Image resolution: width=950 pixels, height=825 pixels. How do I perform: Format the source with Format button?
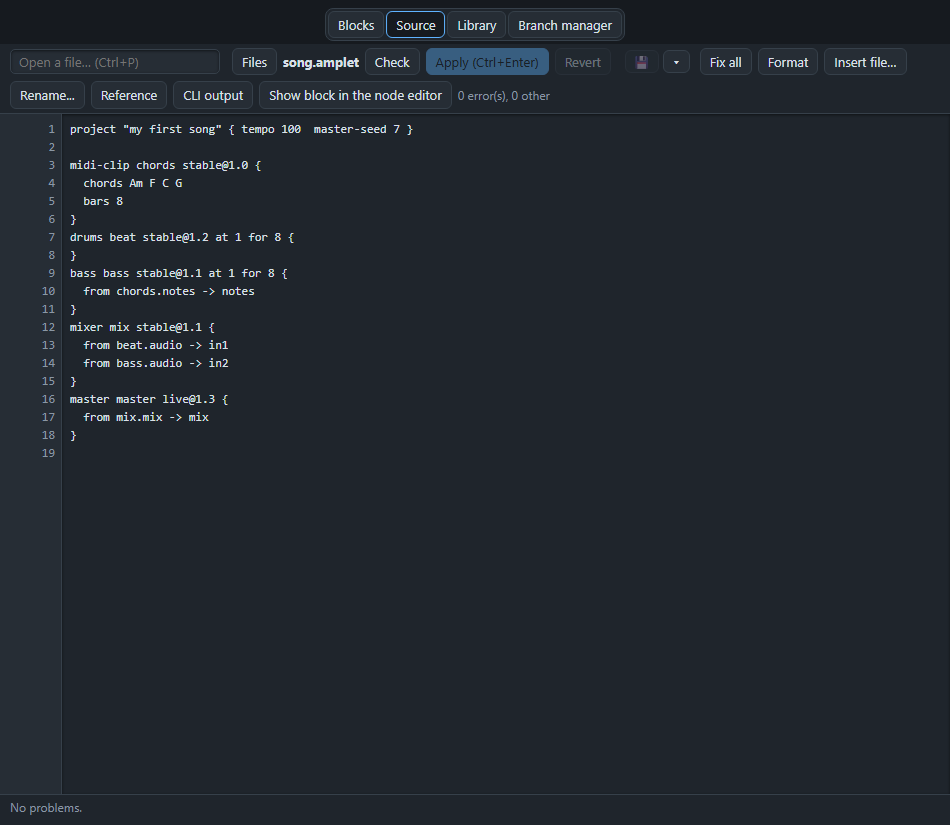(x=788, y=62)
